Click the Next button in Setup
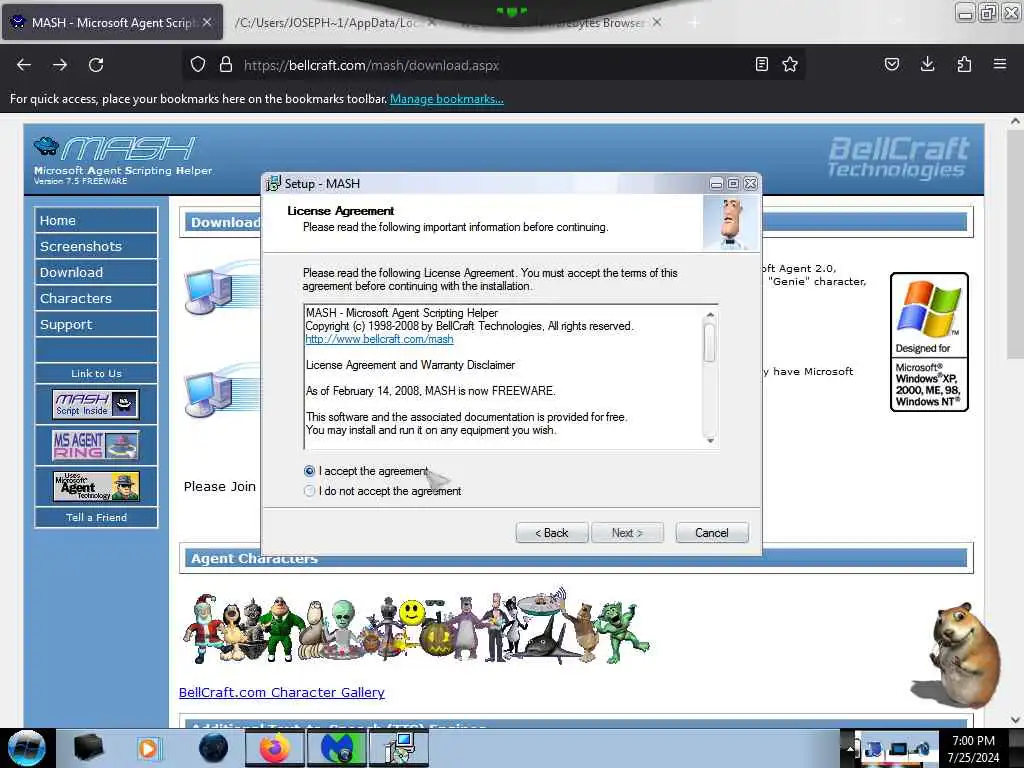The image size is (1024, 768). click(x=627, y=533)
